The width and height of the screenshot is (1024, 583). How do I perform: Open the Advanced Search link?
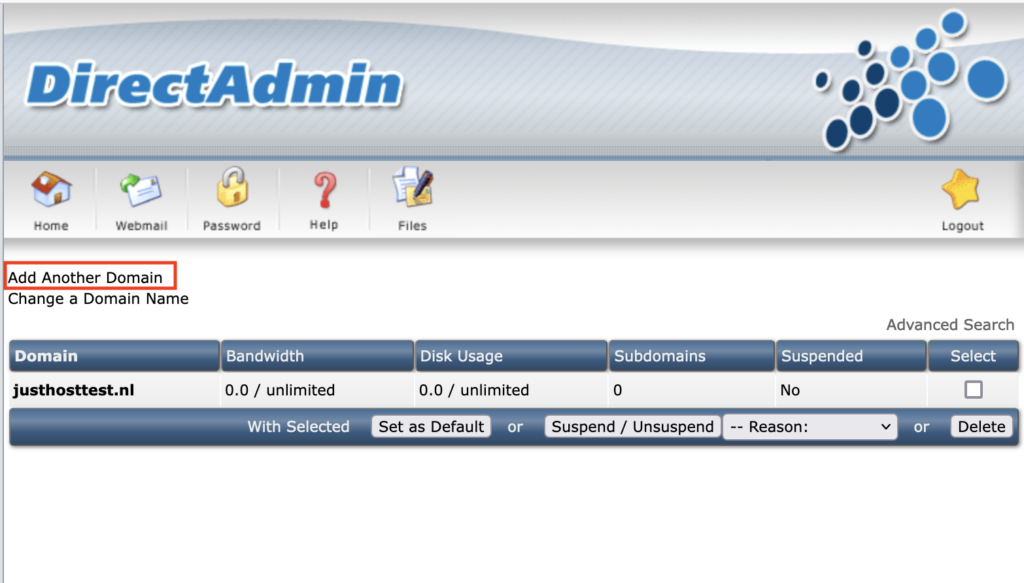[x=950, y=324]
